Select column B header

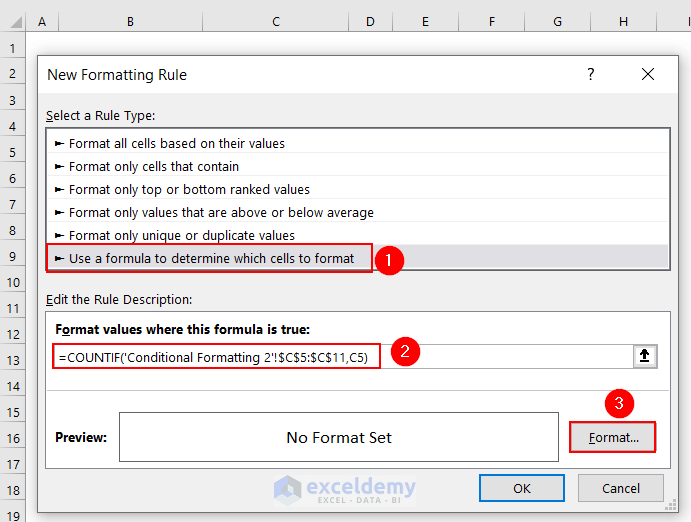coord(130,21)
